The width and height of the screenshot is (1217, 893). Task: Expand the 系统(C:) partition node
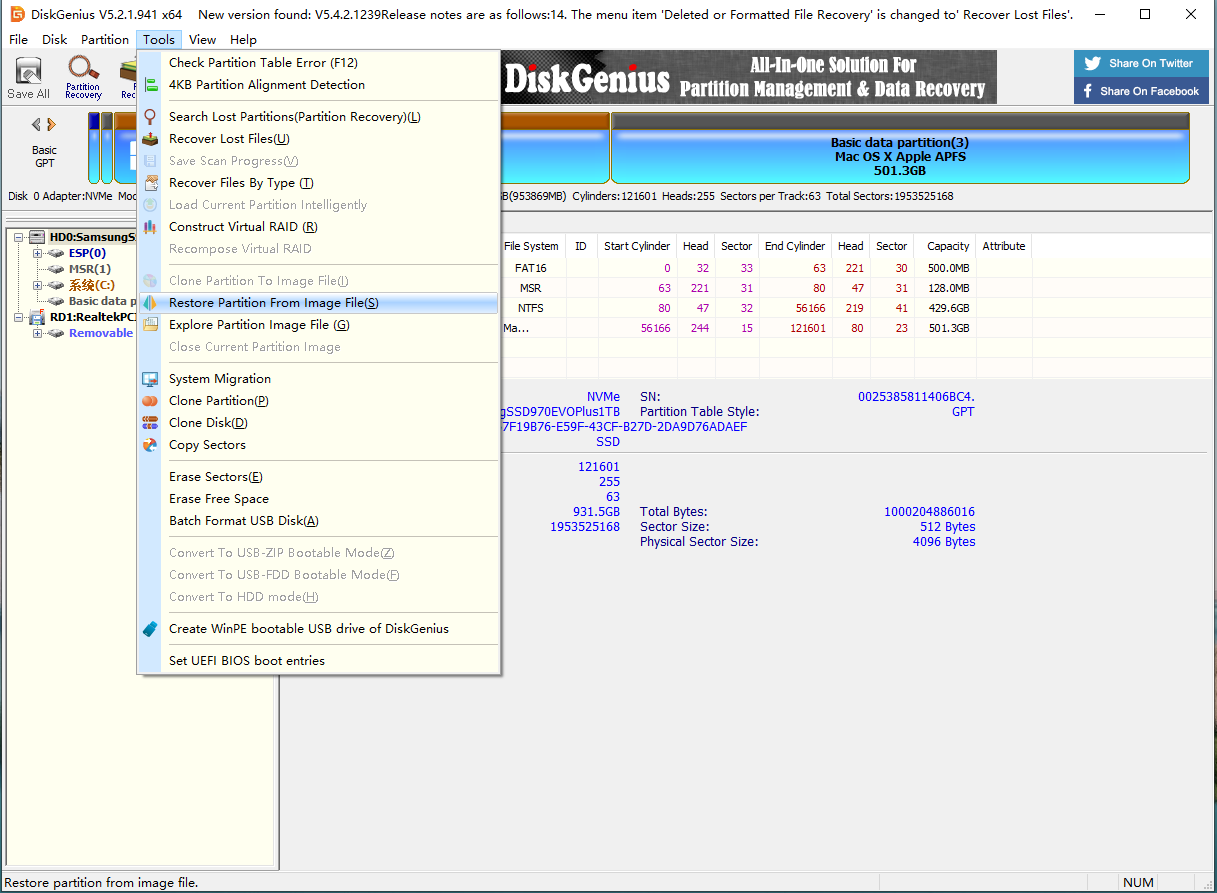[x=37, y=285]
